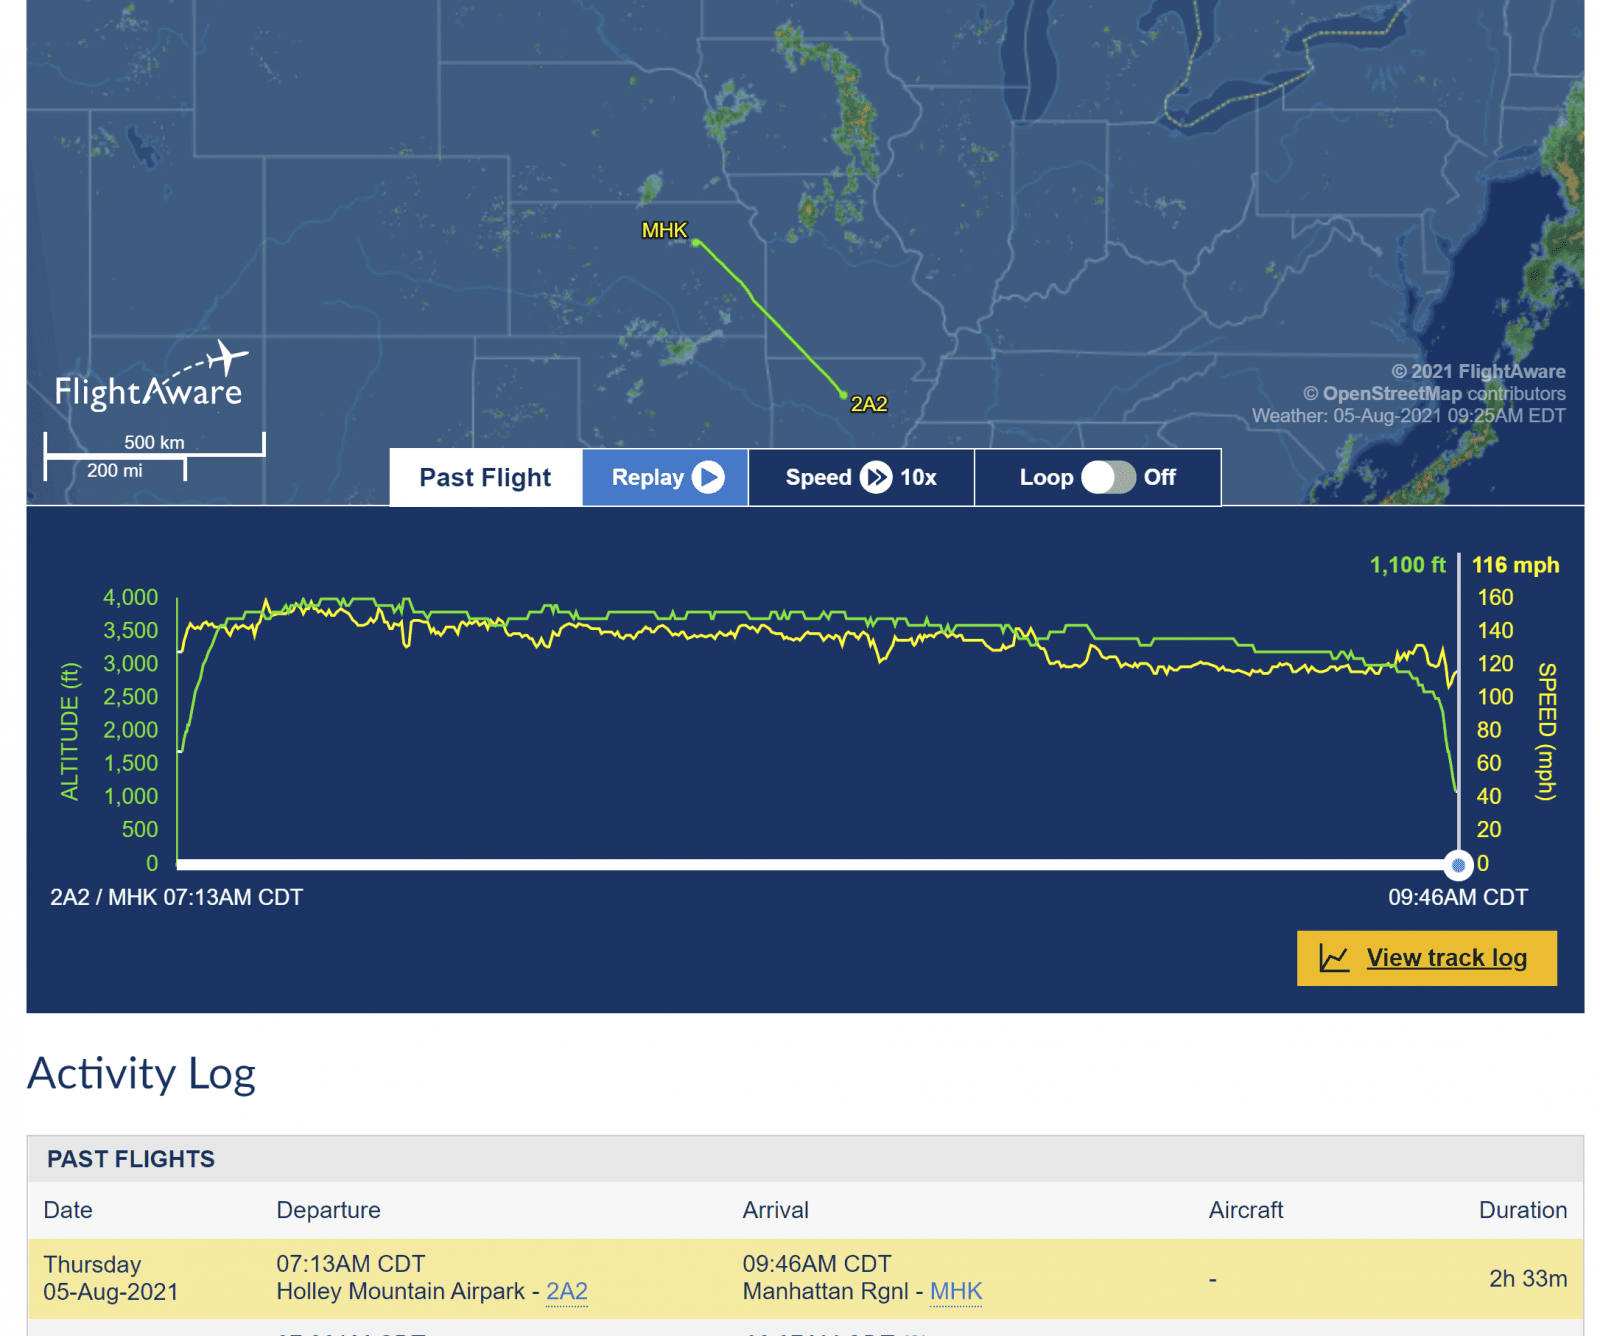
Task: Click the Date column header
Action: tap(68, 1210)
